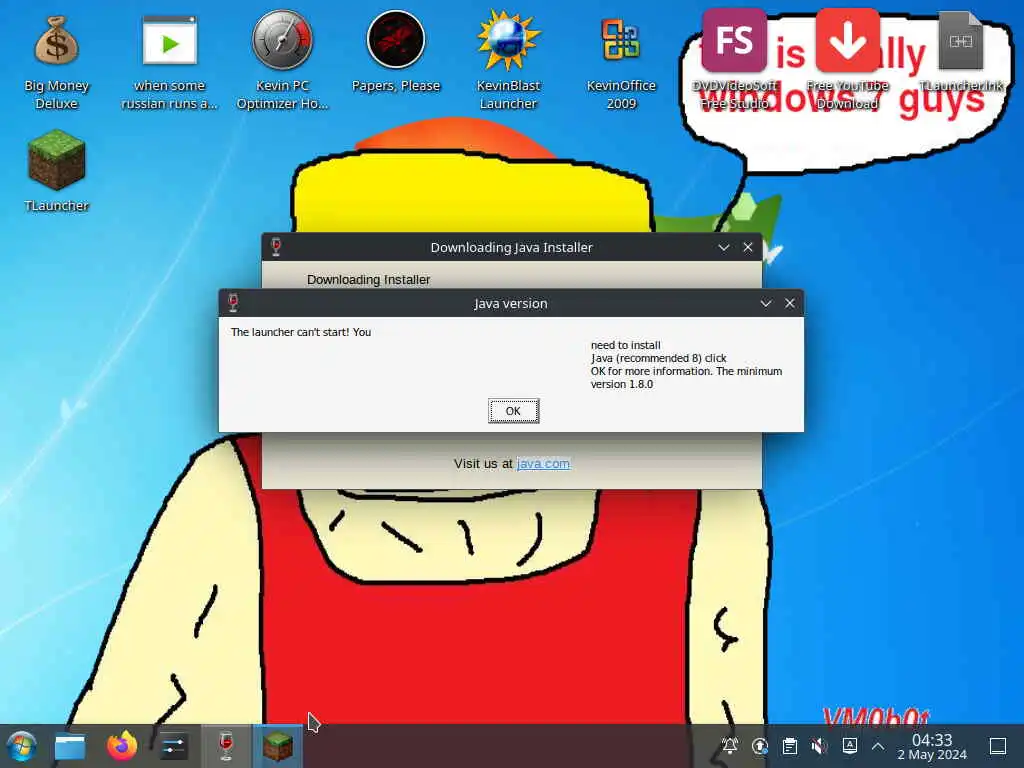Launch Kevin PC Optimizer desktop icon
1024x768 pixels.
pos(282,60)
